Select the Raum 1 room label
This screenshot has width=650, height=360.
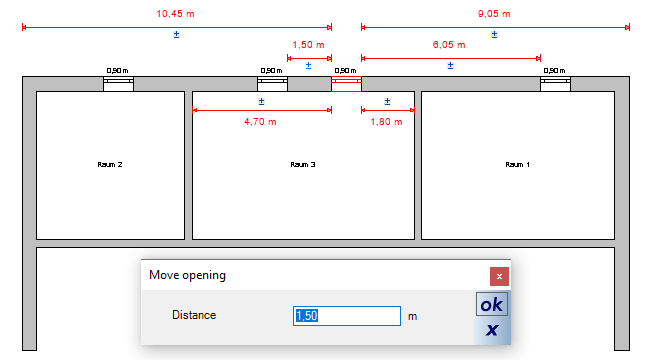pyautogui.click(x=517, y=165)
